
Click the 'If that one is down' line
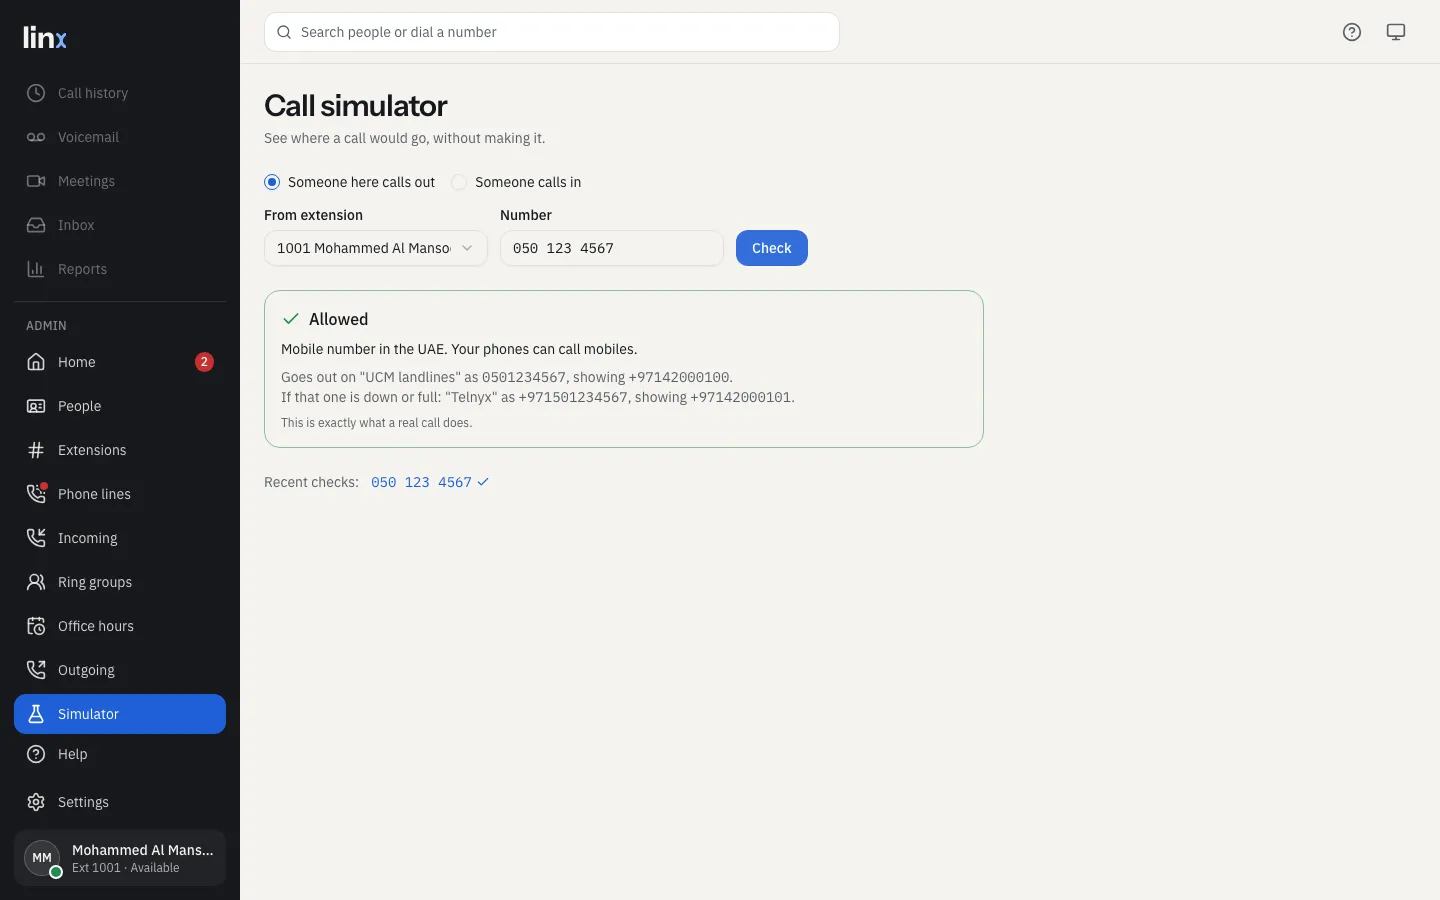coord(538,397)
